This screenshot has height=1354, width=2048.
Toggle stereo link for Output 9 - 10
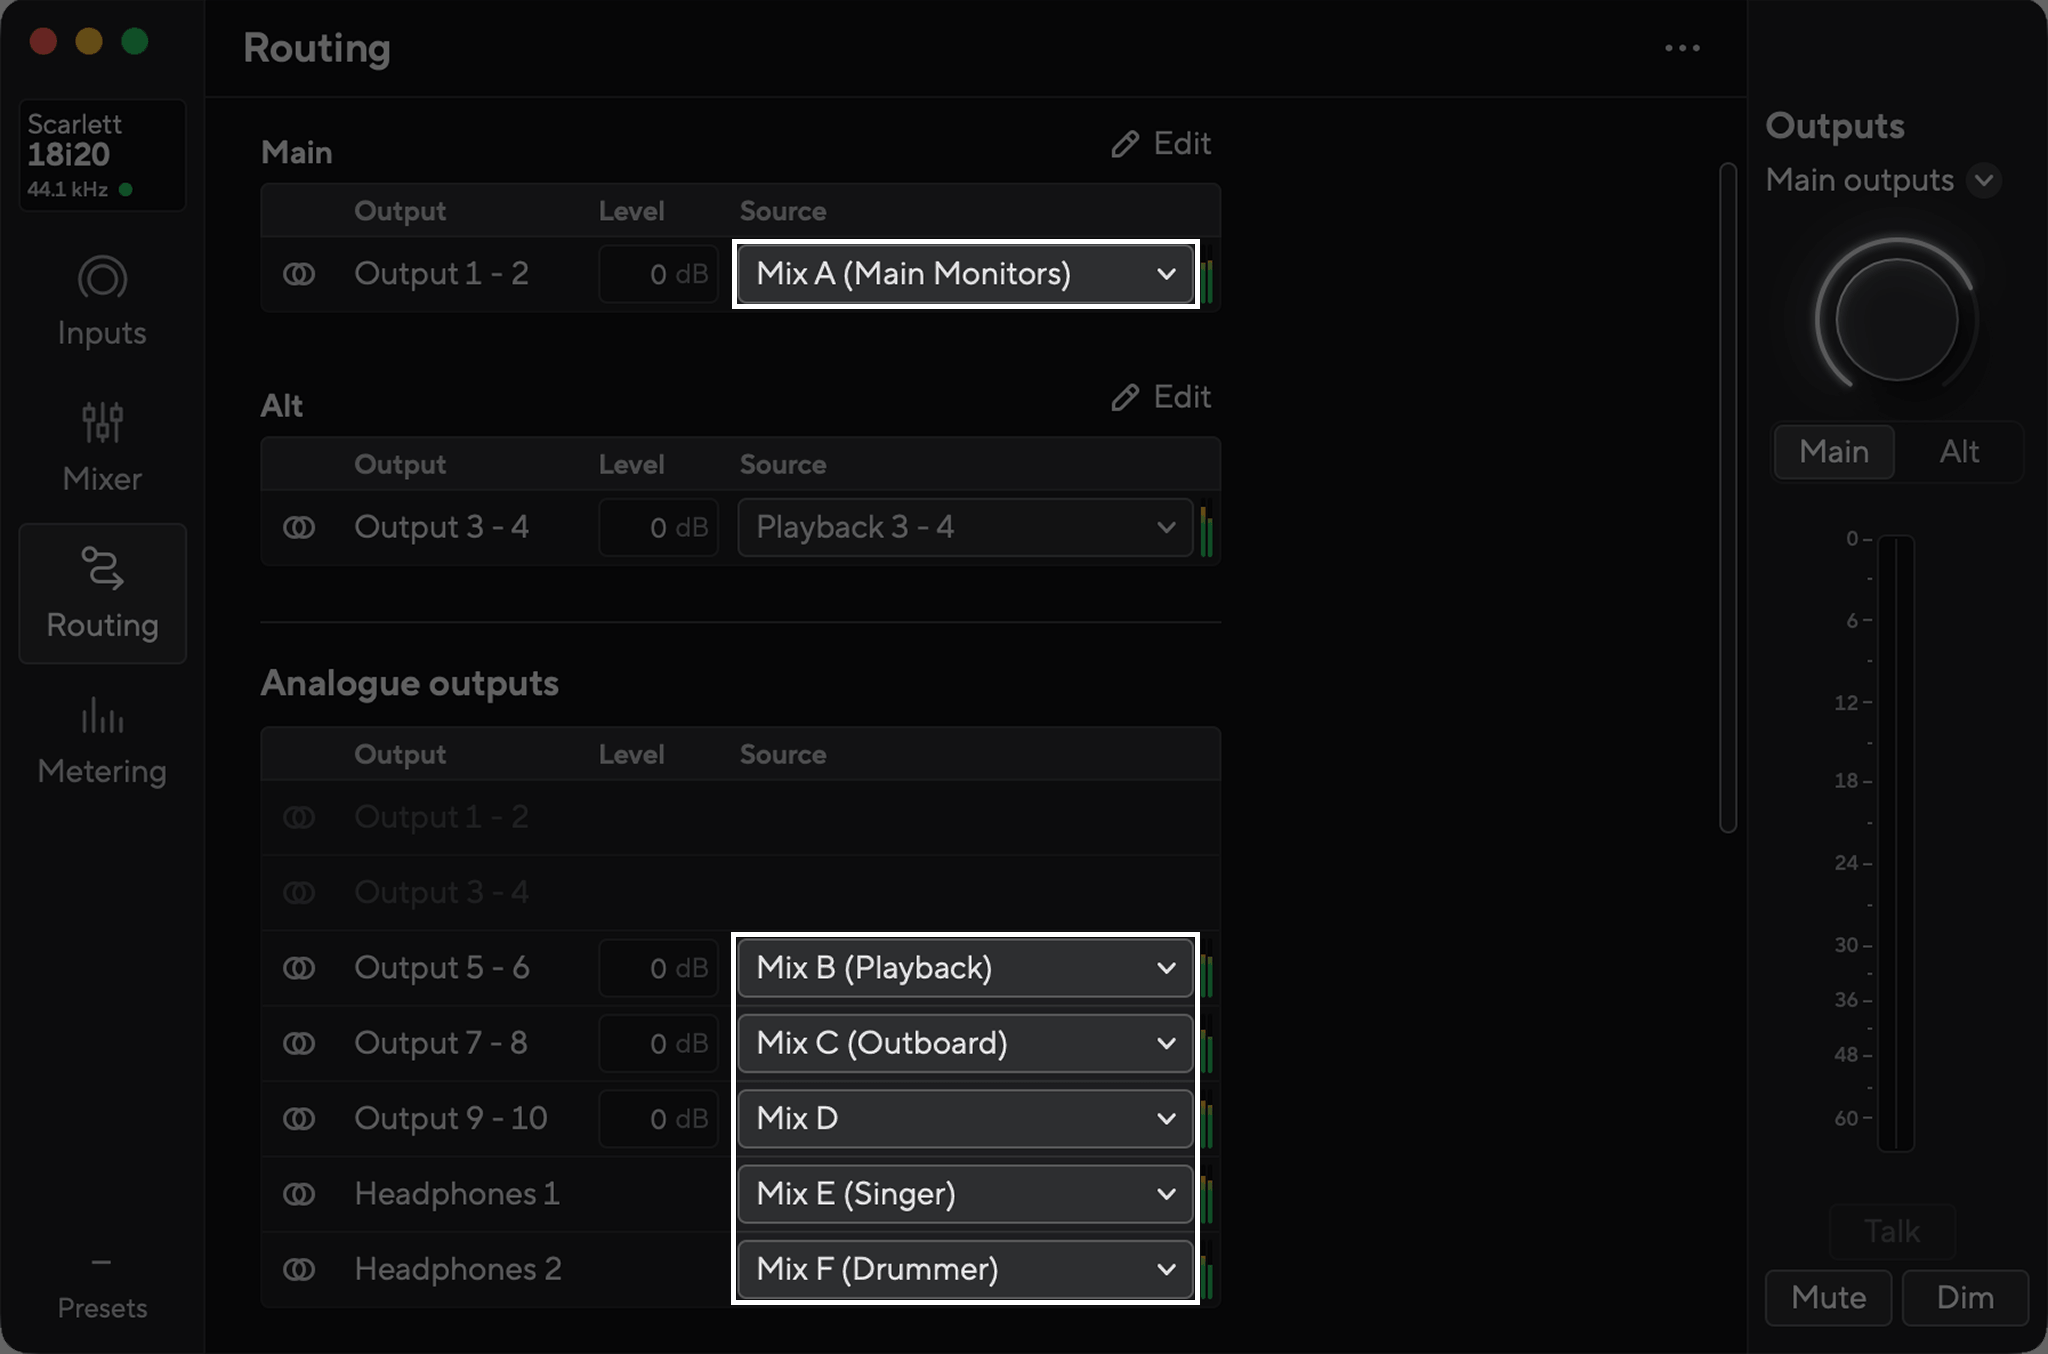(x=299, y=1118)
